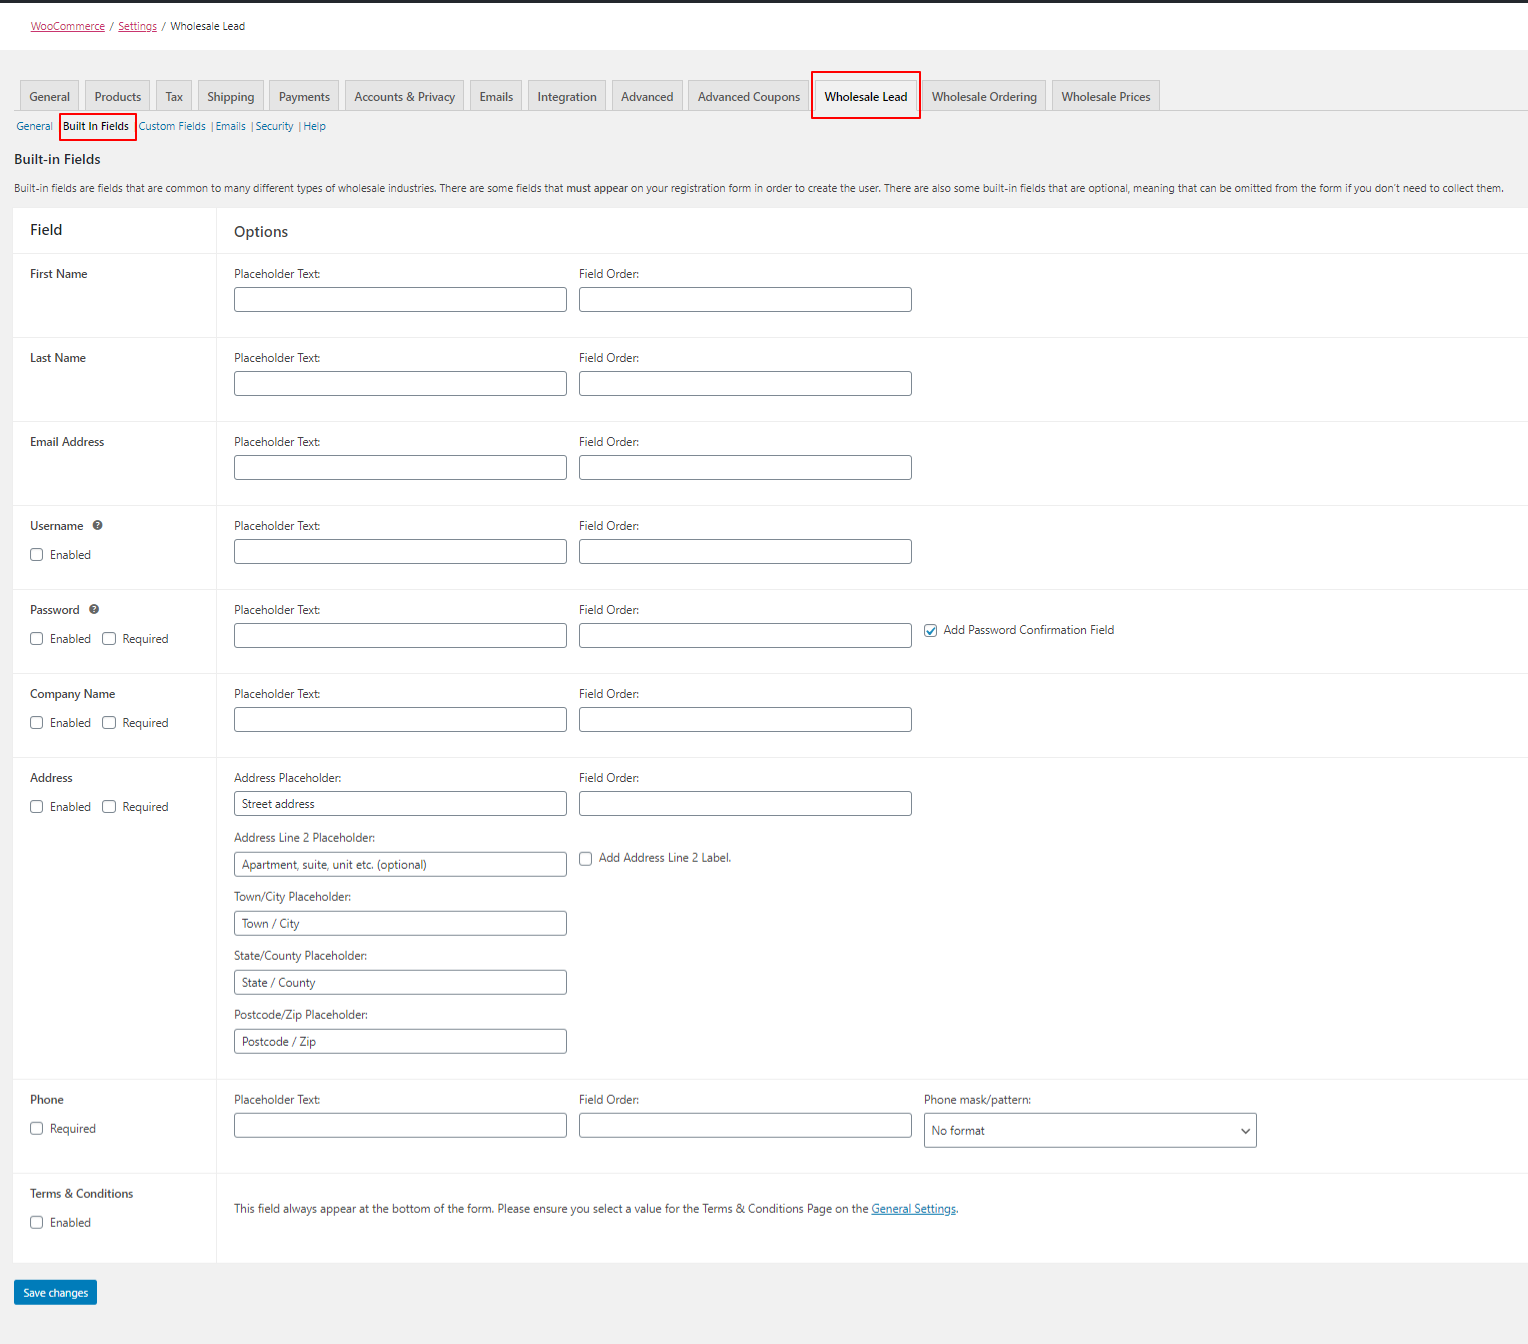Open the Phone mask/pattern dropdown

pos(1089,1131)
